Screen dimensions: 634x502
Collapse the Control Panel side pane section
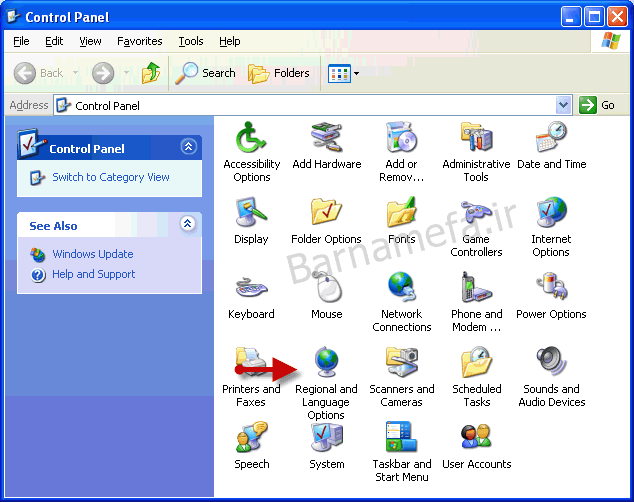188,147
